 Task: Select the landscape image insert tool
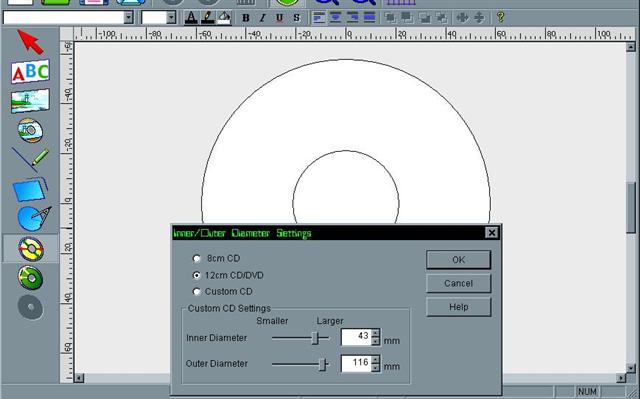[x=30, y=101]
